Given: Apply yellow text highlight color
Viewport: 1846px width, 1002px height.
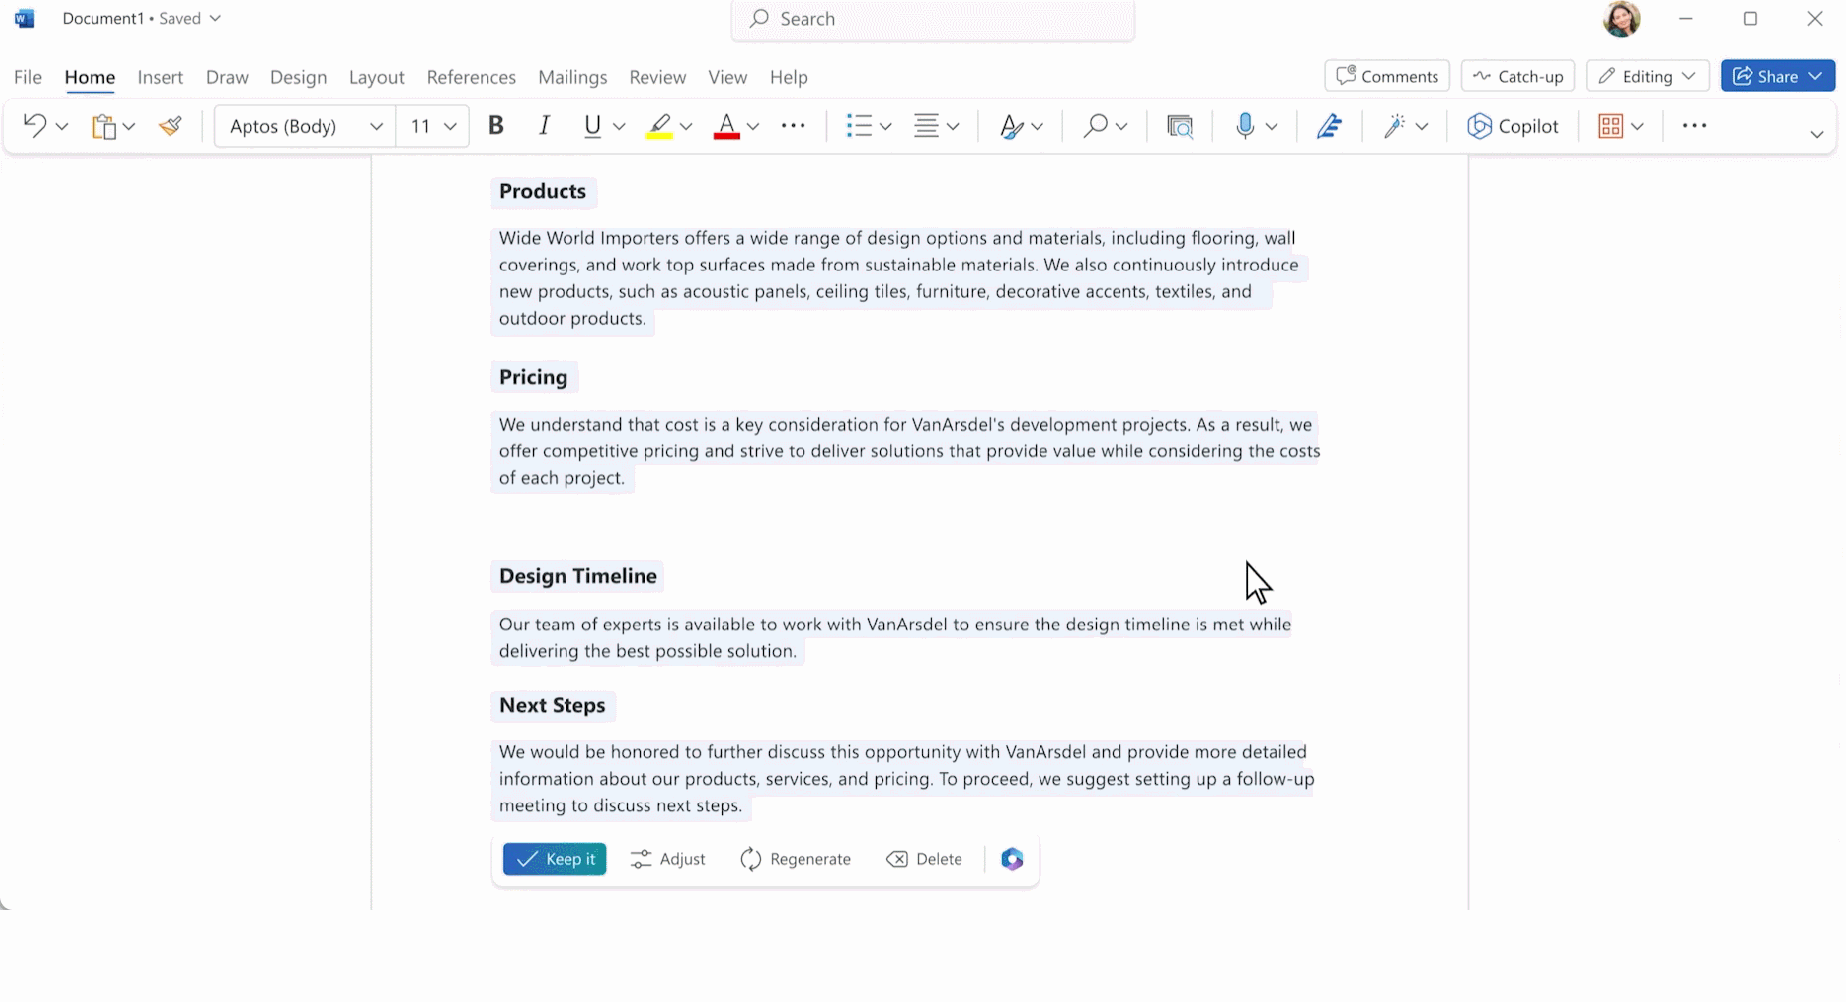Looking at the screenshot, I should click(659, 126).
